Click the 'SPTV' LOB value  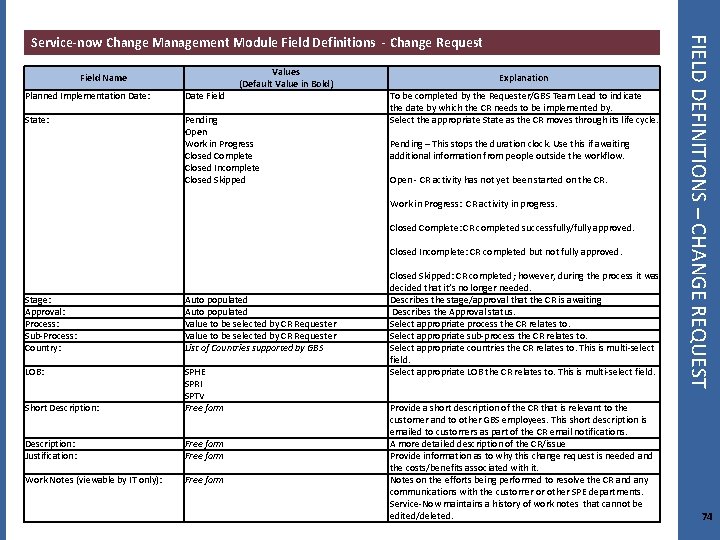coord(195,396)
